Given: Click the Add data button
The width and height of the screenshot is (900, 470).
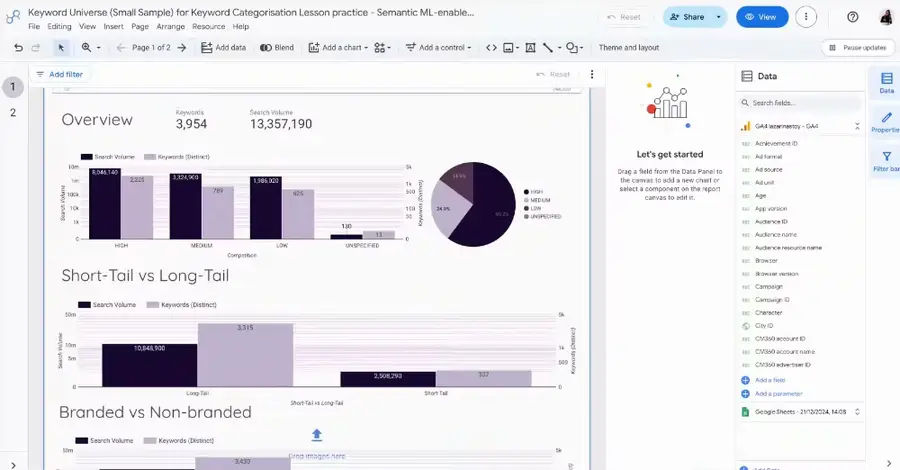Looking at the screenshot, I should tap(223, 48).
